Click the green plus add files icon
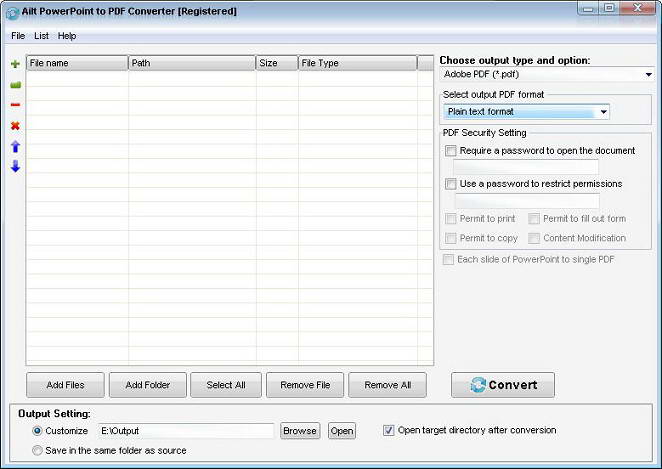 (15, 64)
